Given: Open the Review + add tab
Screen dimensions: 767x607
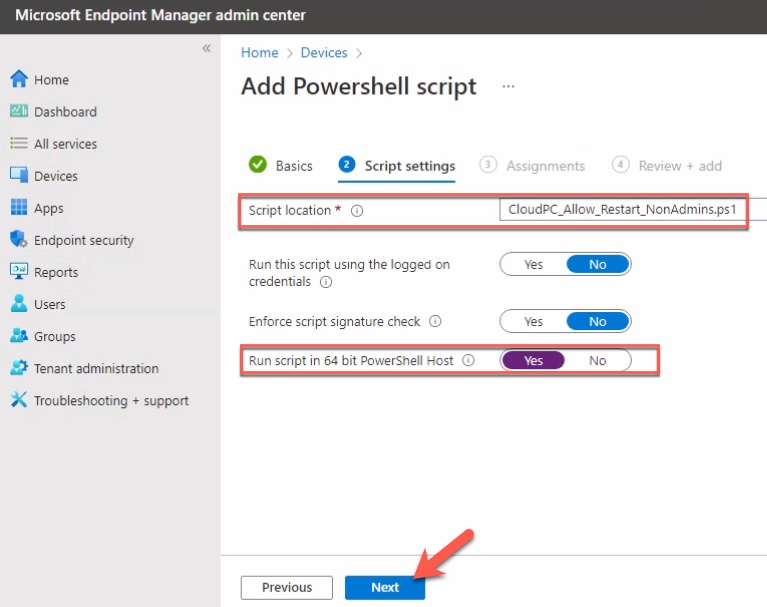Looking at the screenshot, I should pyautogui.click(x=667, y=166).
